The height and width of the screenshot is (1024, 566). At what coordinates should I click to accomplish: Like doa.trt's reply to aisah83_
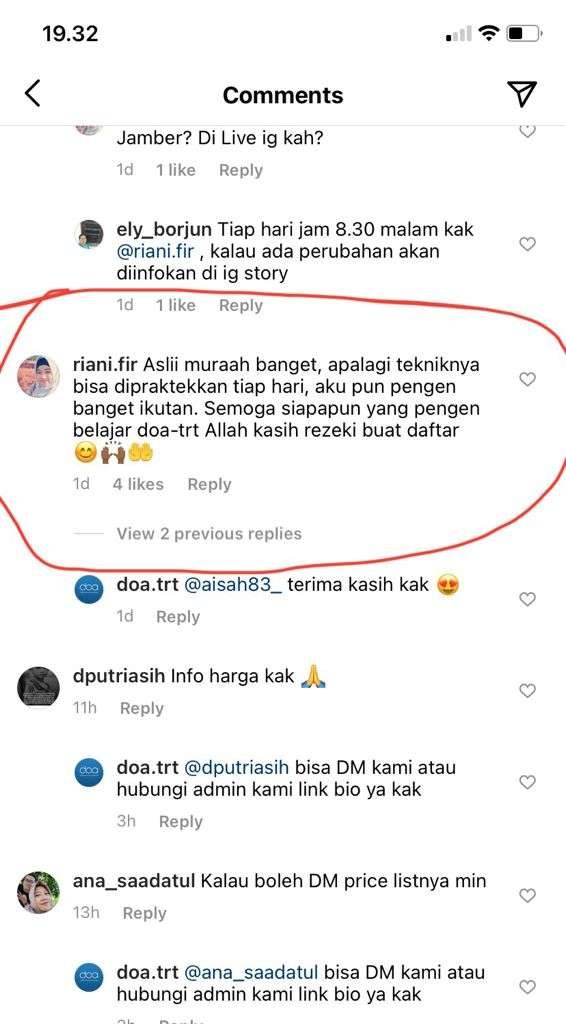pos(527,600)
